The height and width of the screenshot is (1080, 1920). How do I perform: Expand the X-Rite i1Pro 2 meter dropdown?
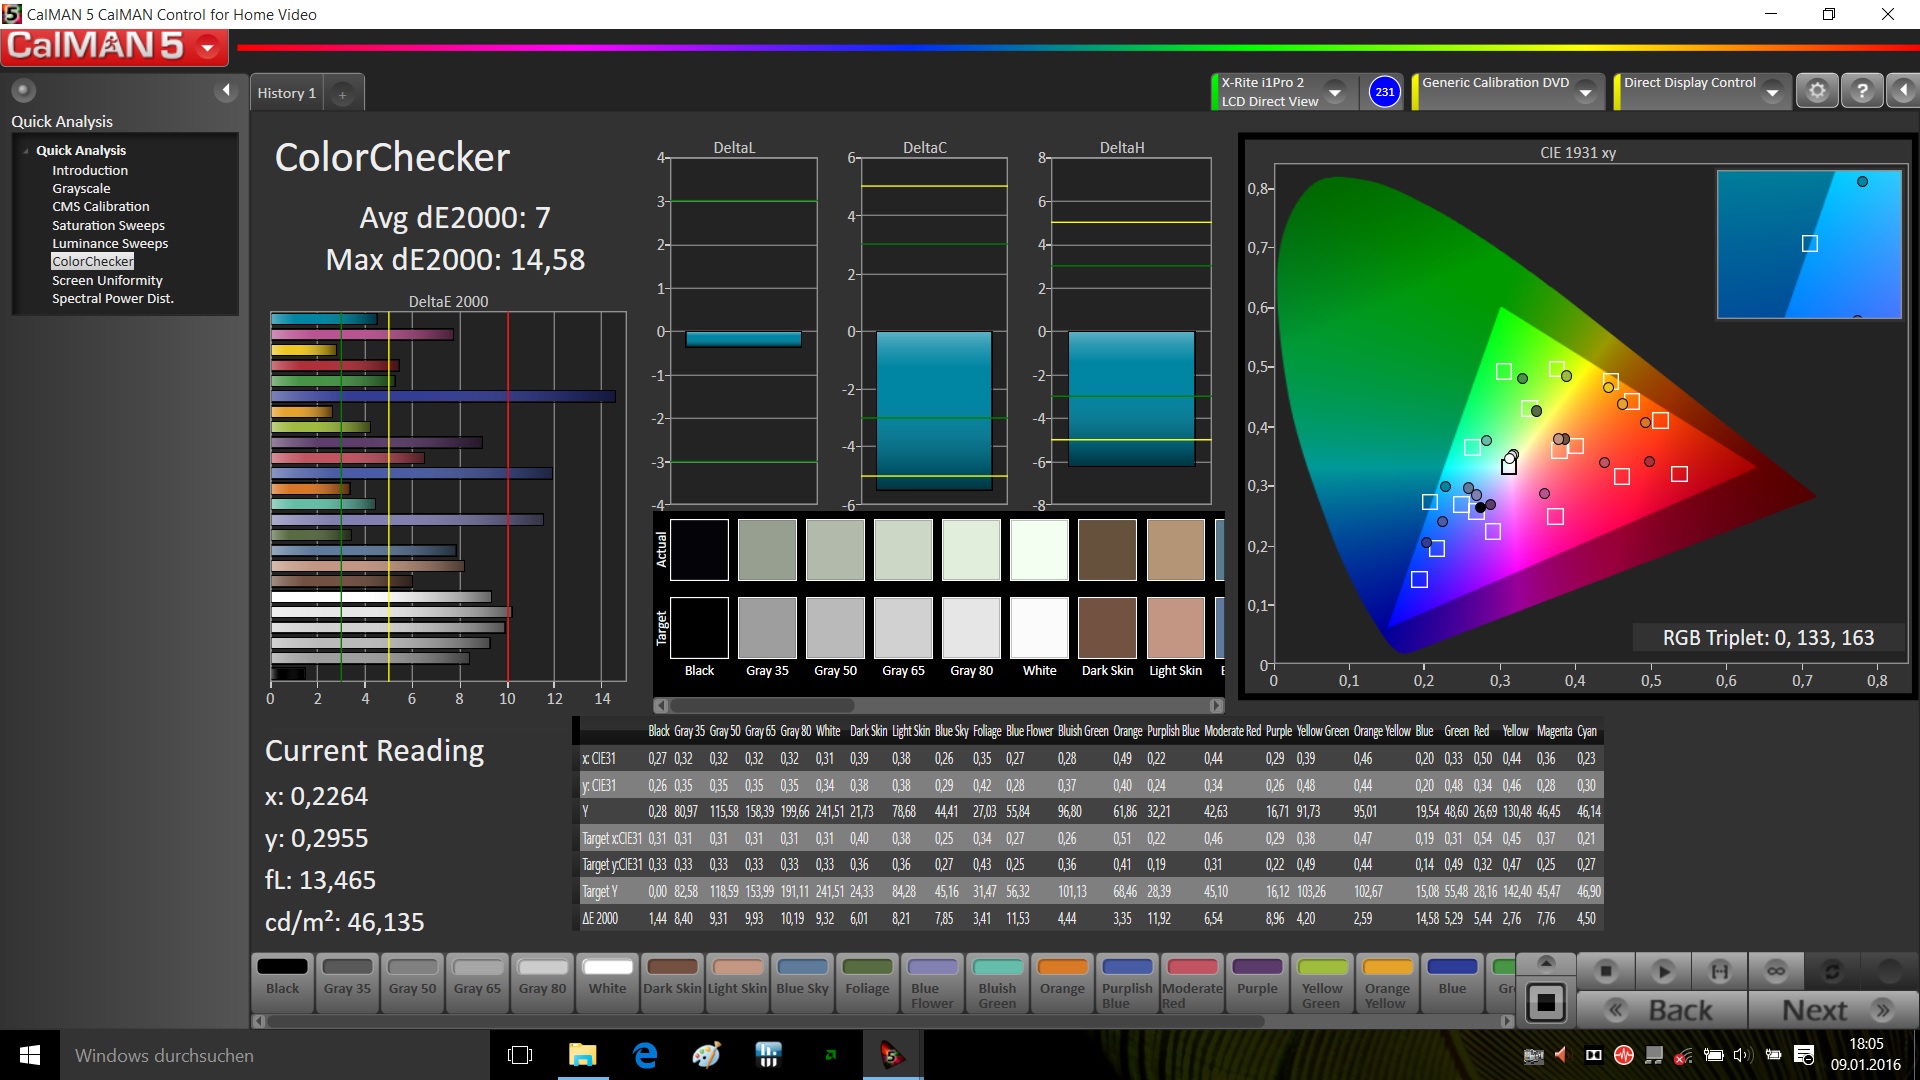coord(1335,92)
